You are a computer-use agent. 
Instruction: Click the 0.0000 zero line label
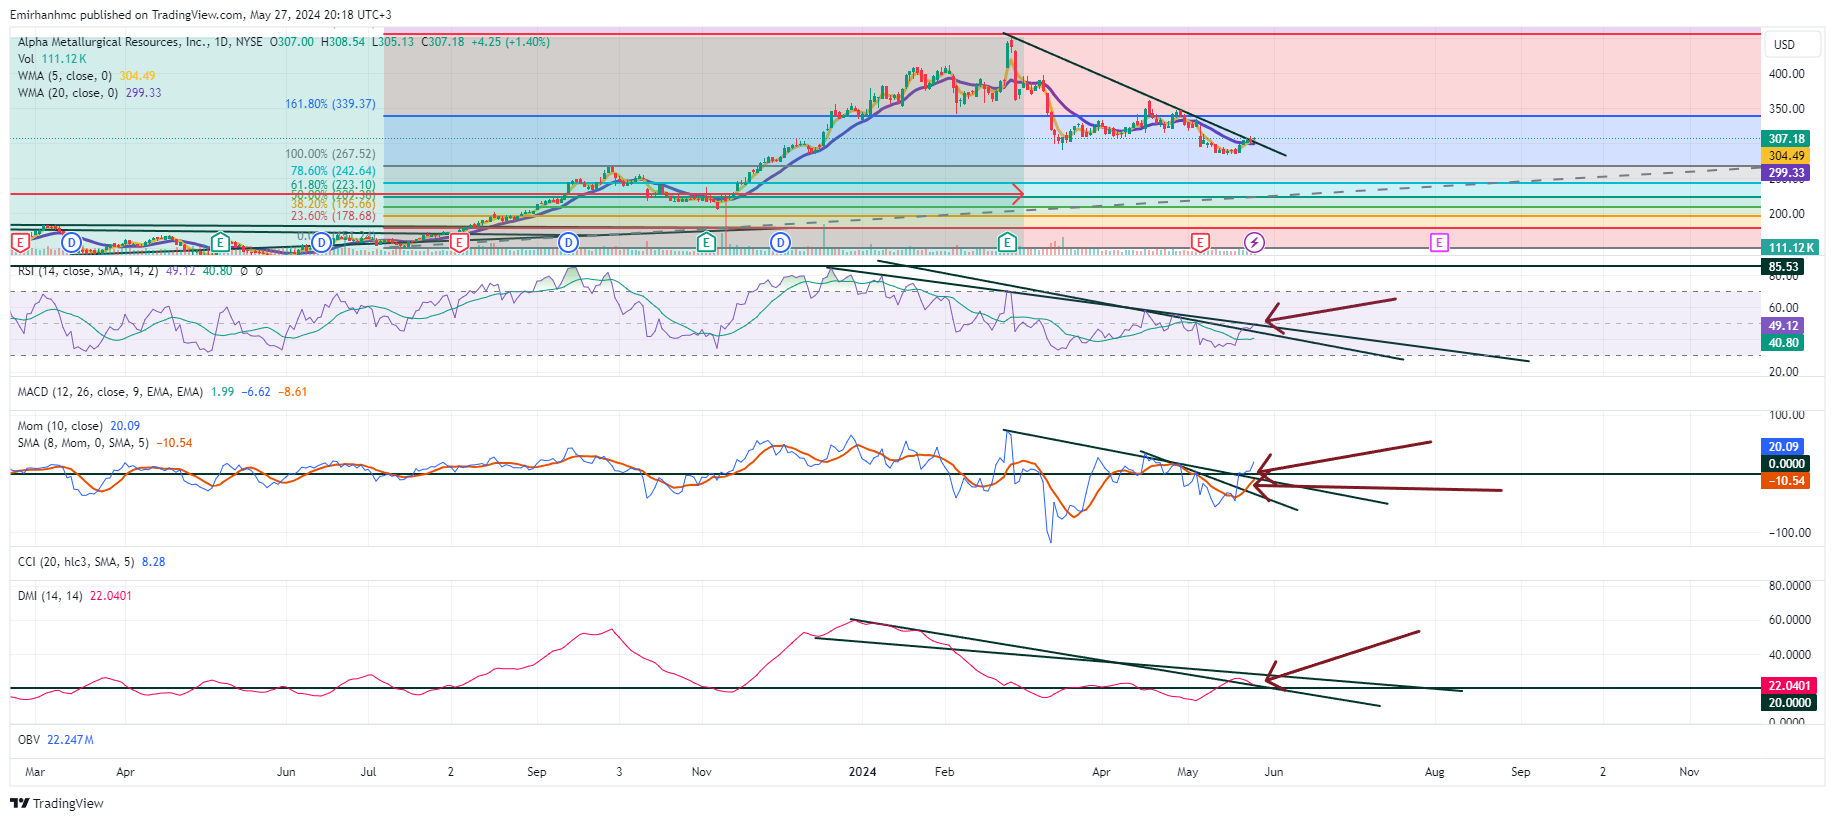[1786, 464]
